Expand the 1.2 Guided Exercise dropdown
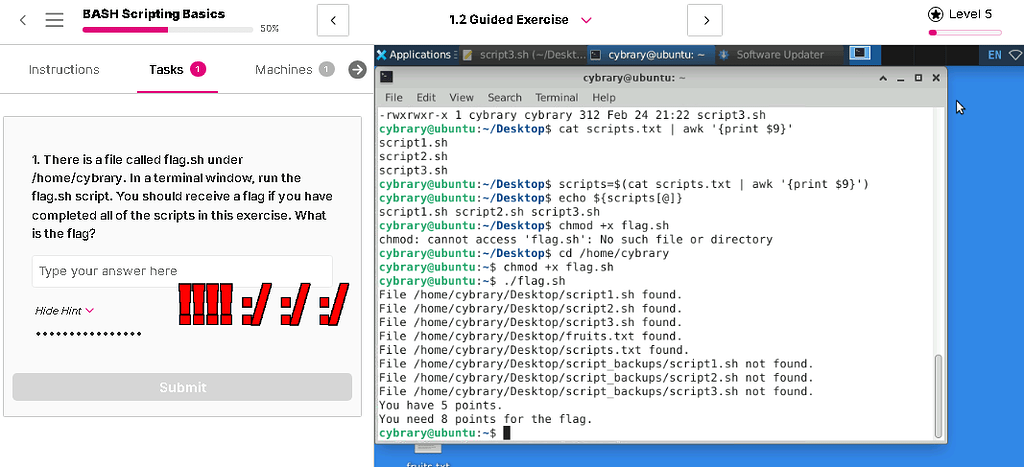Image resolution: width=1024 pixels, height=467 pixels. pyautogui.click(x=586, y=20)
